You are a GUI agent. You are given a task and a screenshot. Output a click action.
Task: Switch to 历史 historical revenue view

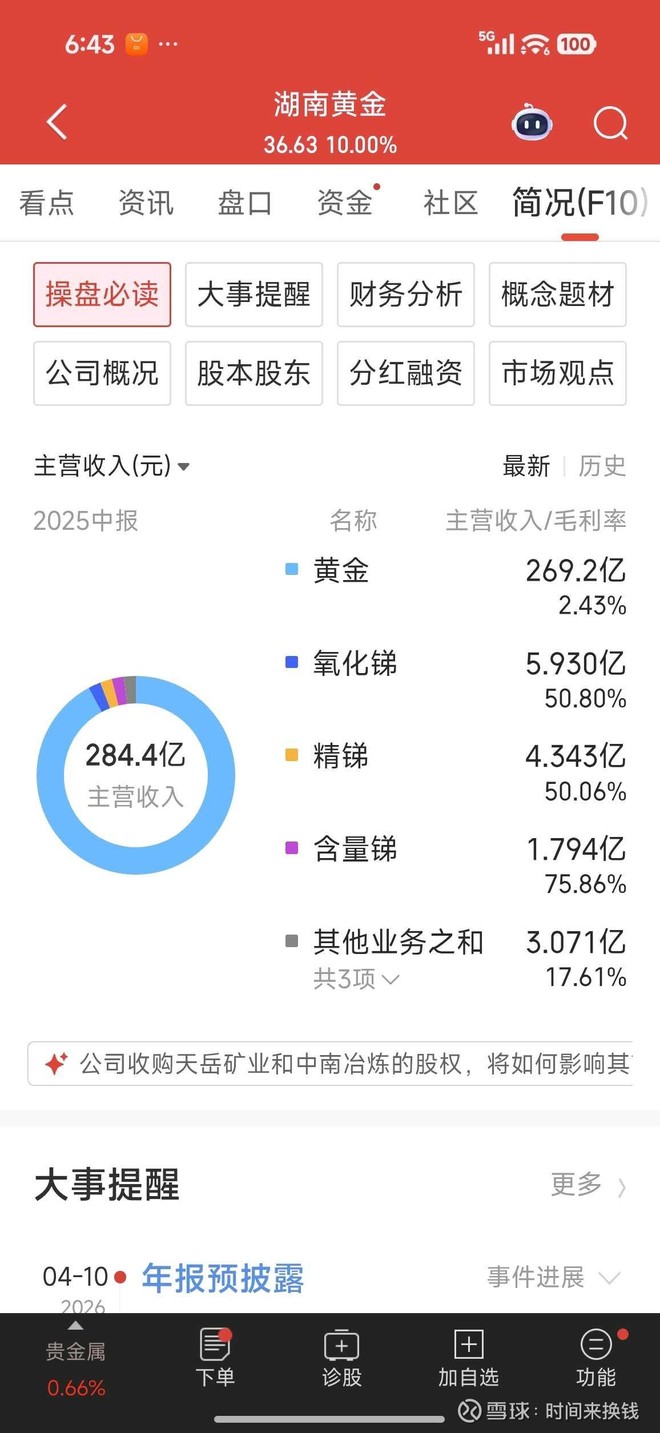point(602,466)
